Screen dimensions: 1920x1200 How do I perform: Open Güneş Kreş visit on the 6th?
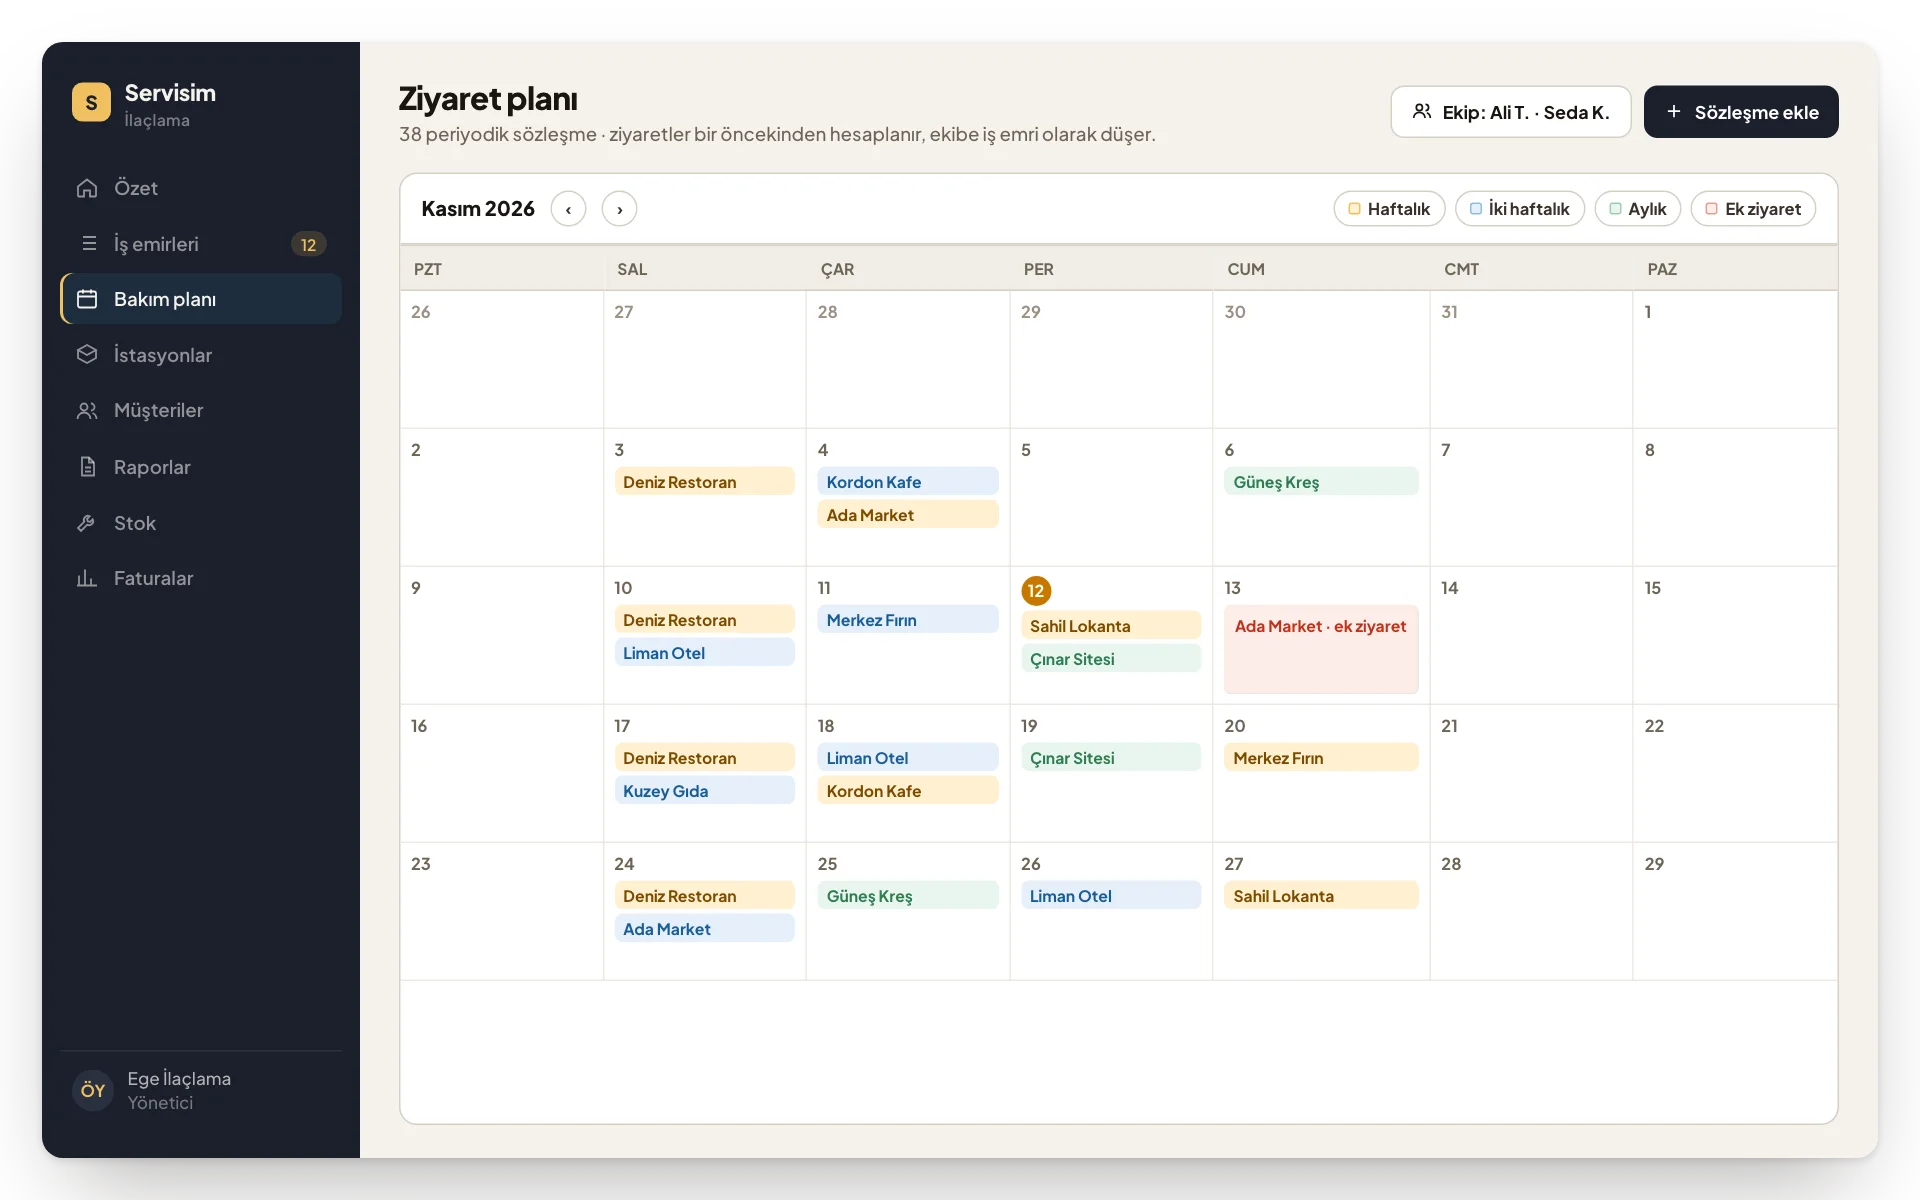coord(1321,482)
